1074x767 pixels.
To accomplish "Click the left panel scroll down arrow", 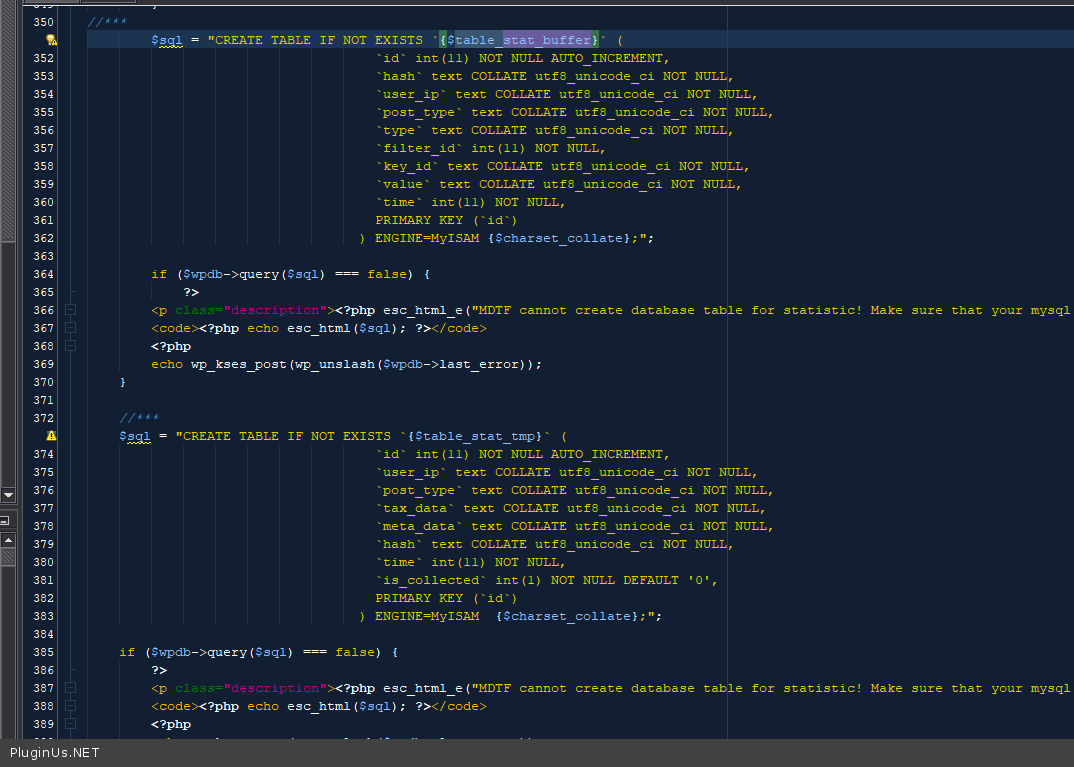I will point(8,494).
